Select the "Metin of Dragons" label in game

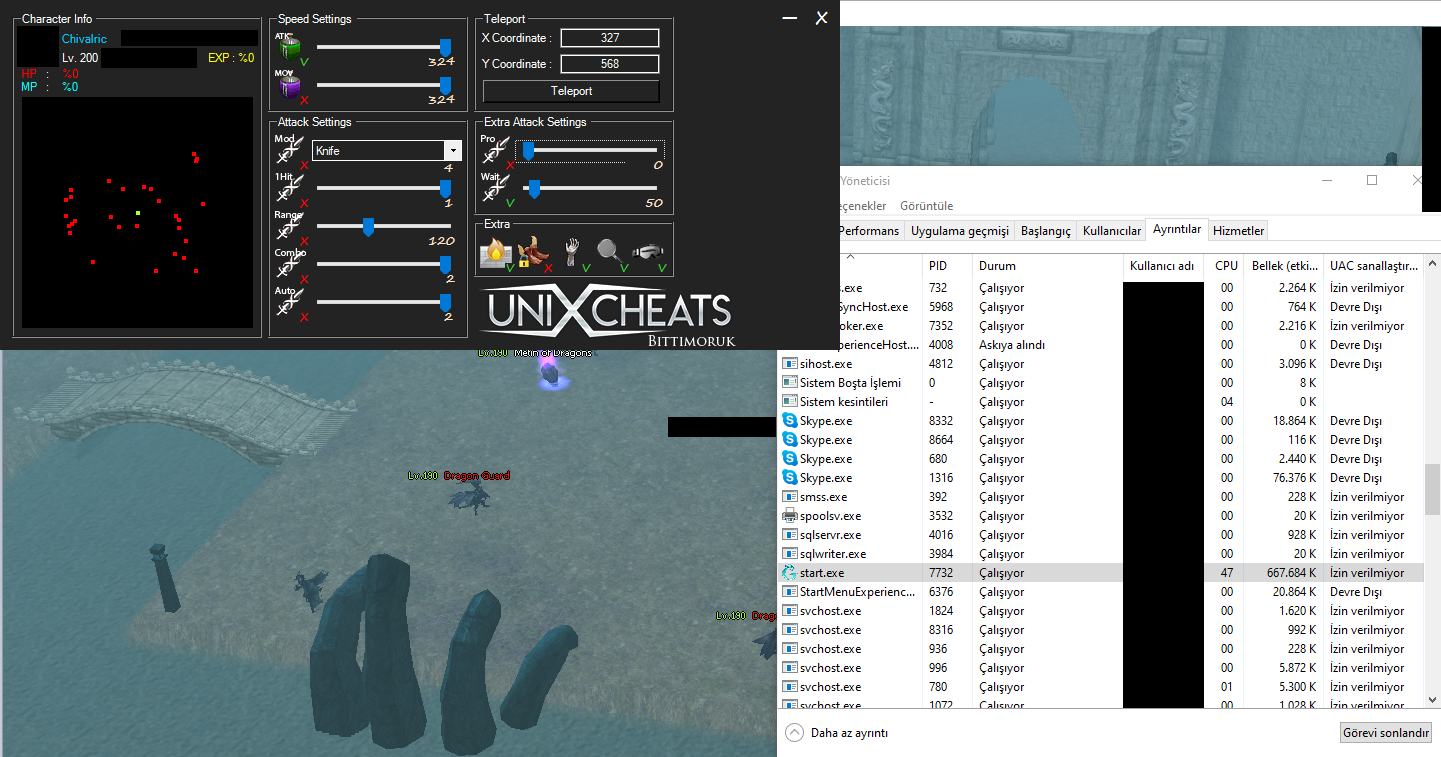pos(553,353)
